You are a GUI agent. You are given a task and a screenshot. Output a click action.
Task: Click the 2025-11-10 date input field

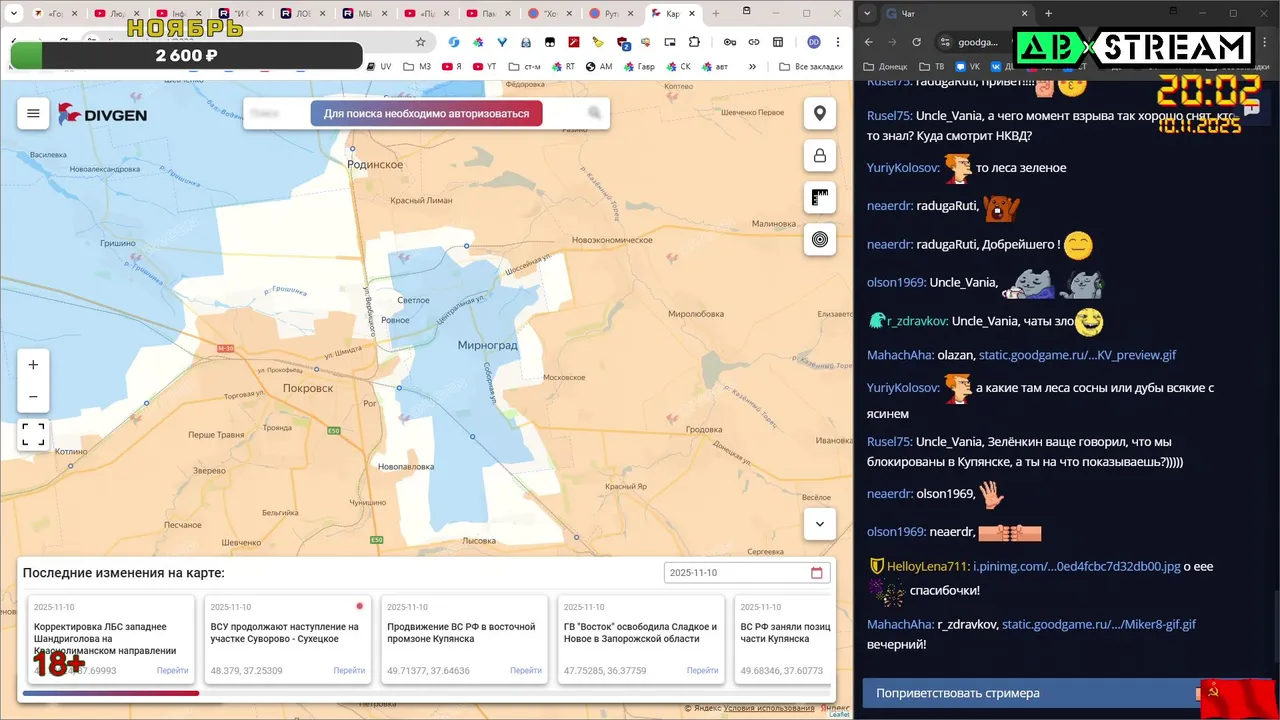pyautogui.click(x=747, y=573)
